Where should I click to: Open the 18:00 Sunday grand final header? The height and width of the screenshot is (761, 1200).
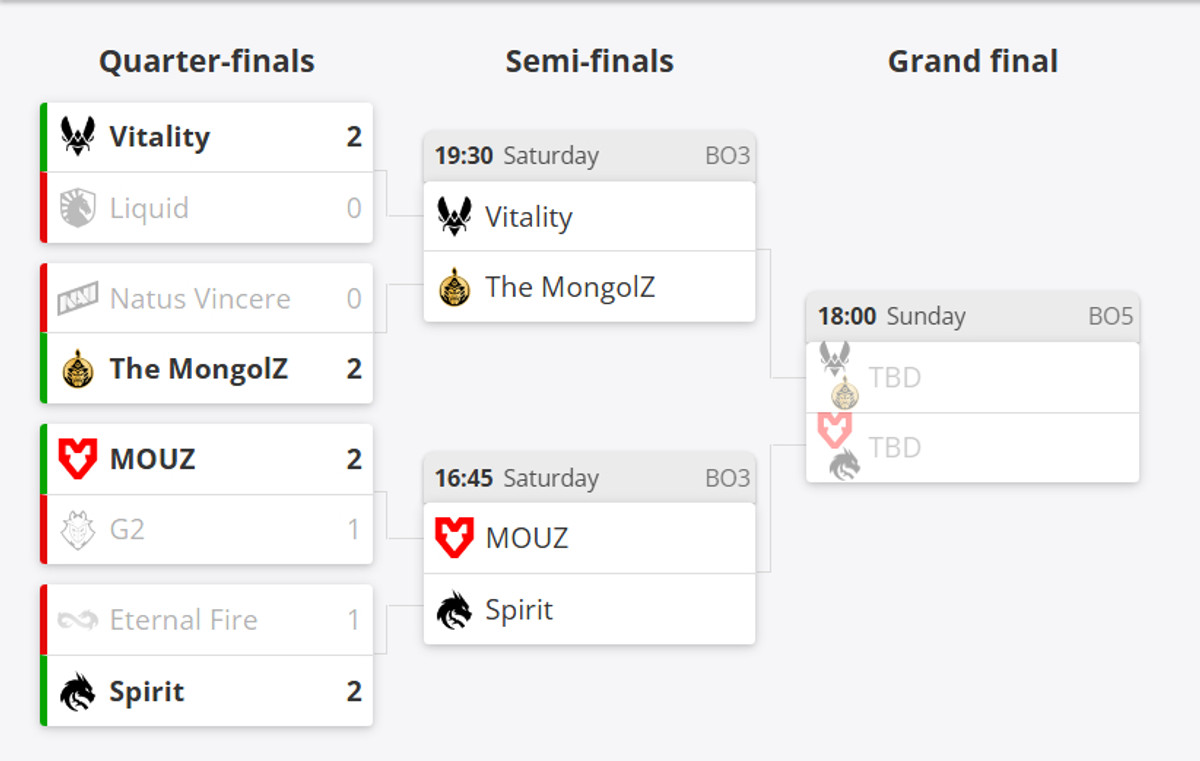click(972, 317)
